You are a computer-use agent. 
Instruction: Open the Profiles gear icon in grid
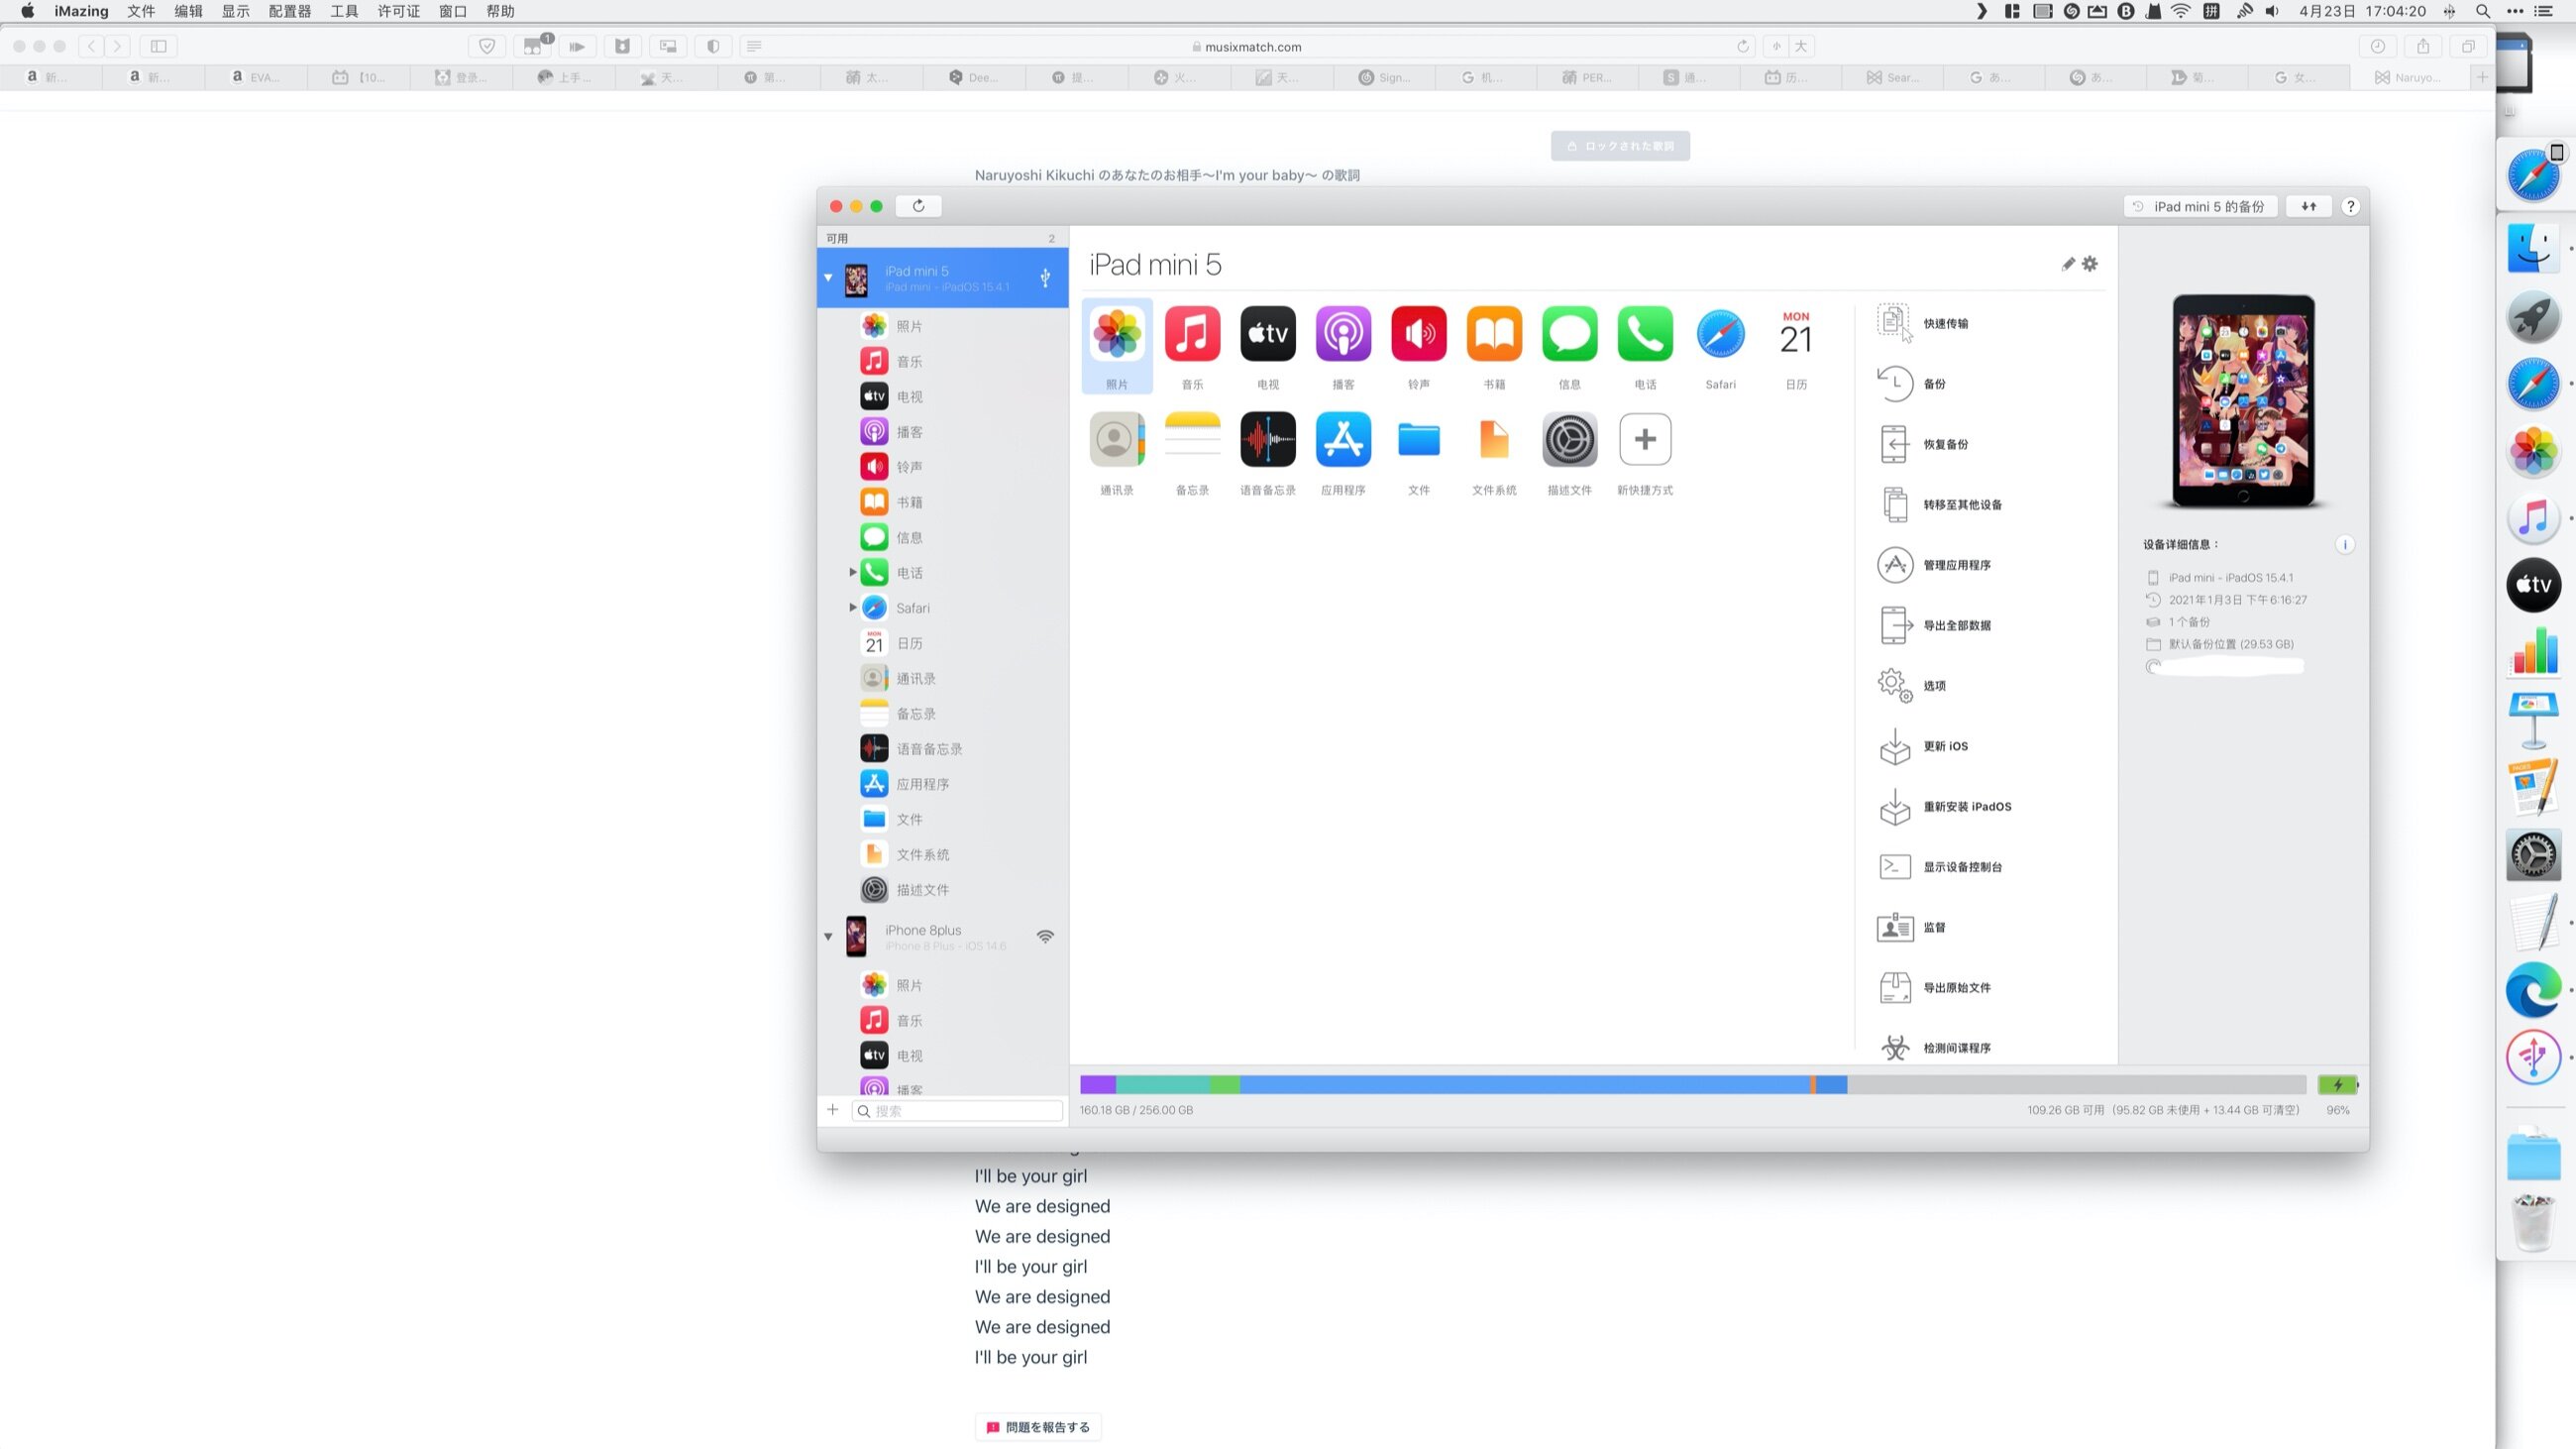1569,439
